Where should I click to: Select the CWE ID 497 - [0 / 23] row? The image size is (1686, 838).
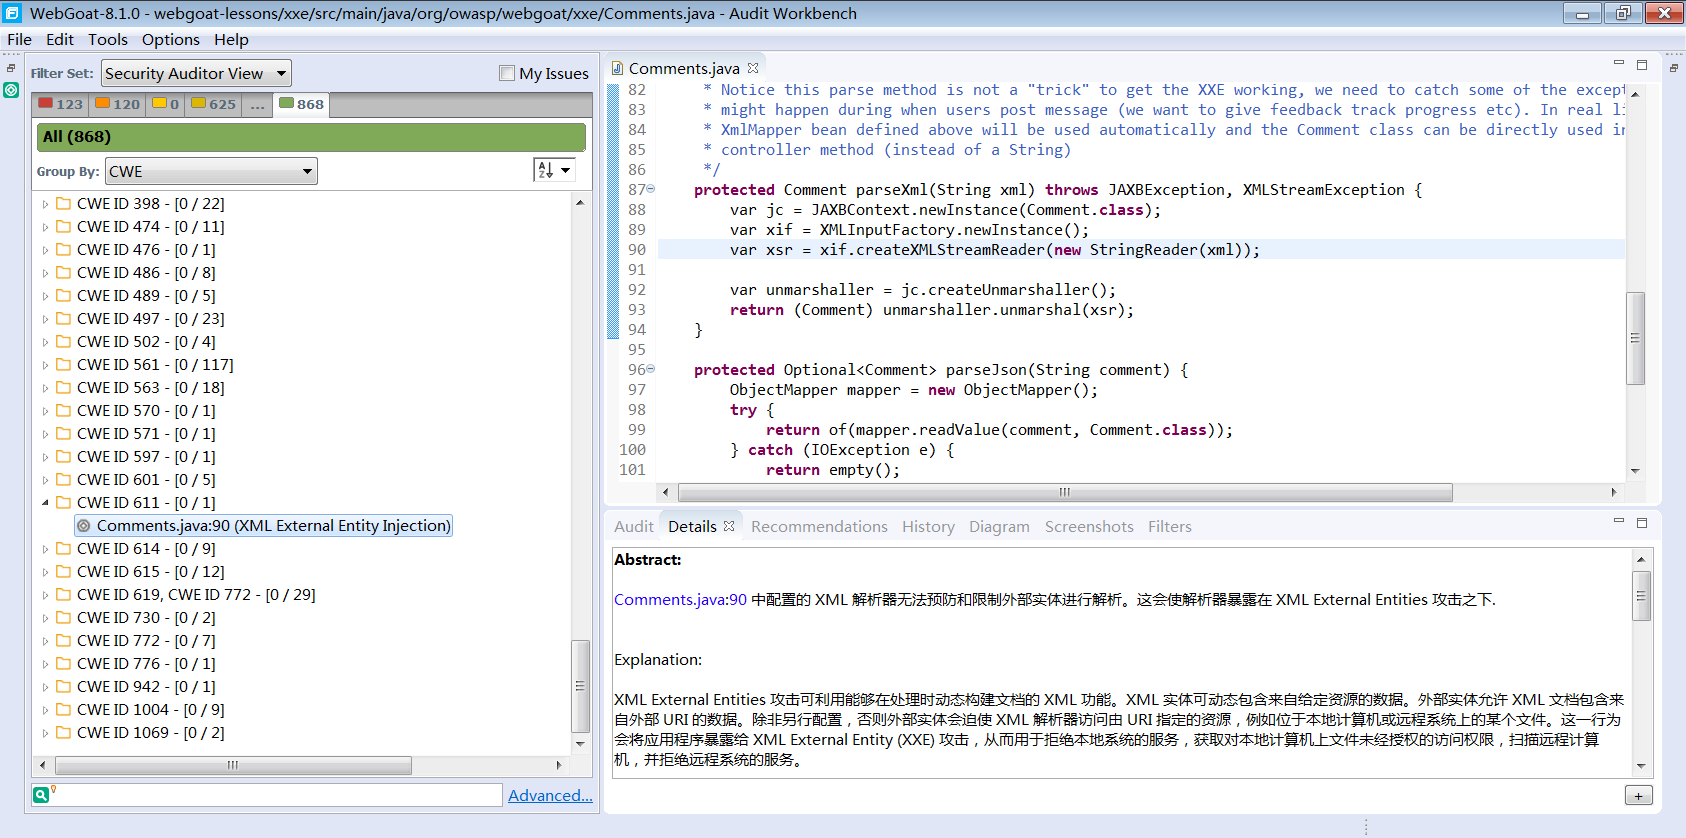150,318
